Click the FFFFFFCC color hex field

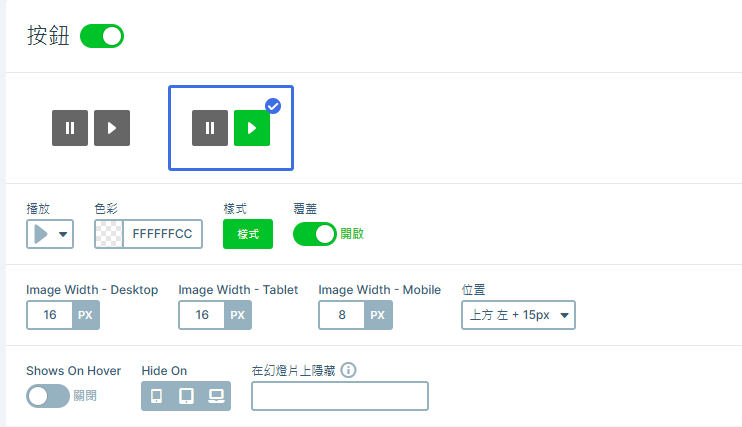pos(164,234)
